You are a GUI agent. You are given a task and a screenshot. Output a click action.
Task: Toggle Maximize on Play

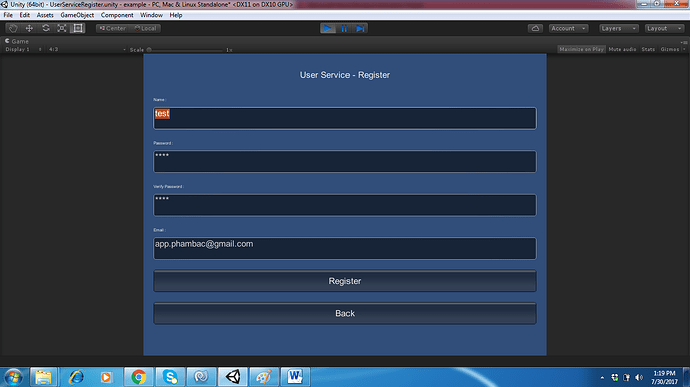(581, 49)
